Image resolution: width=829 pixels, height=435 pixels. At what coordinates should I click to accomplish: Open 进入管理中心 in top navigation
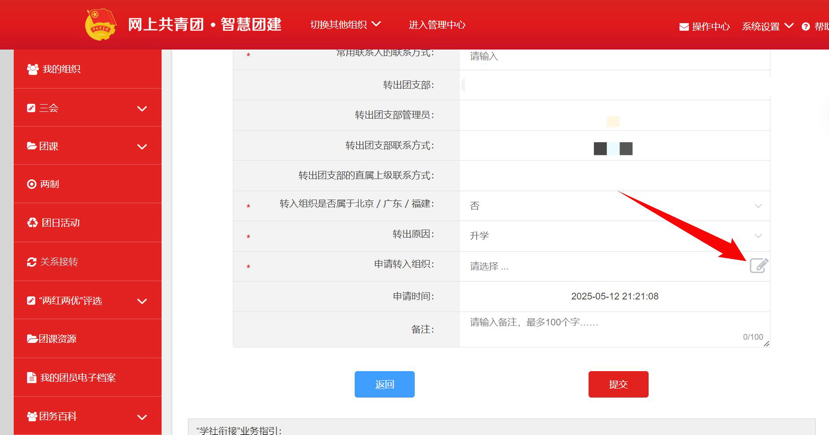pyautogui.click(x=437, y=25)
